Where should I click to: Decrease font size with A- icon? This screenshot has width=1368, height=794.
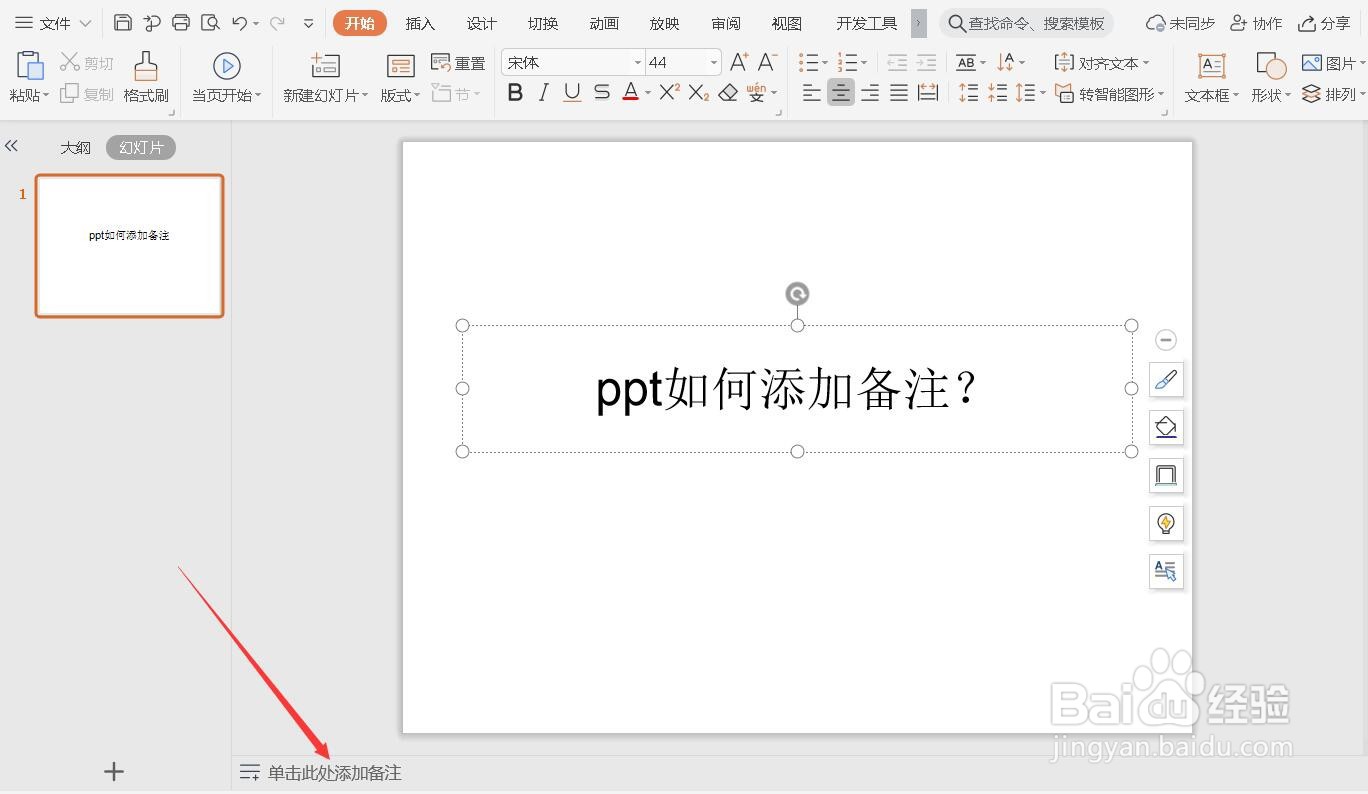click(767, 62)
